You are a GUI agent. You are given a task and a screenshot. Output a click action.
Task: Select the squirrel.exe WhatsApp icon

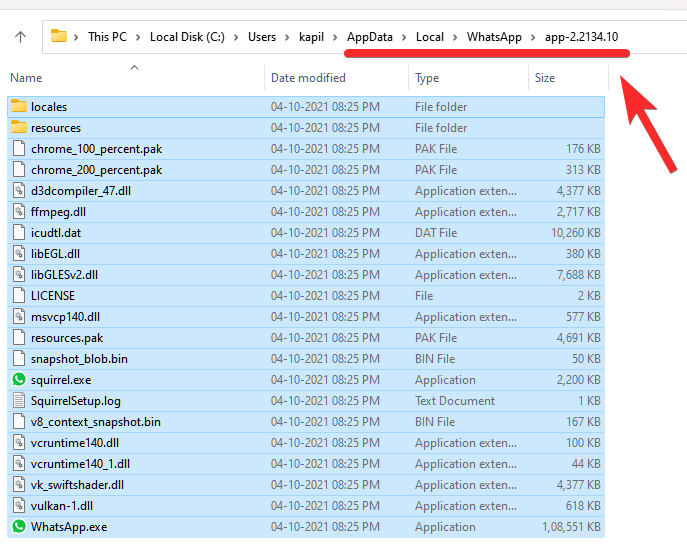pos(18,380)
